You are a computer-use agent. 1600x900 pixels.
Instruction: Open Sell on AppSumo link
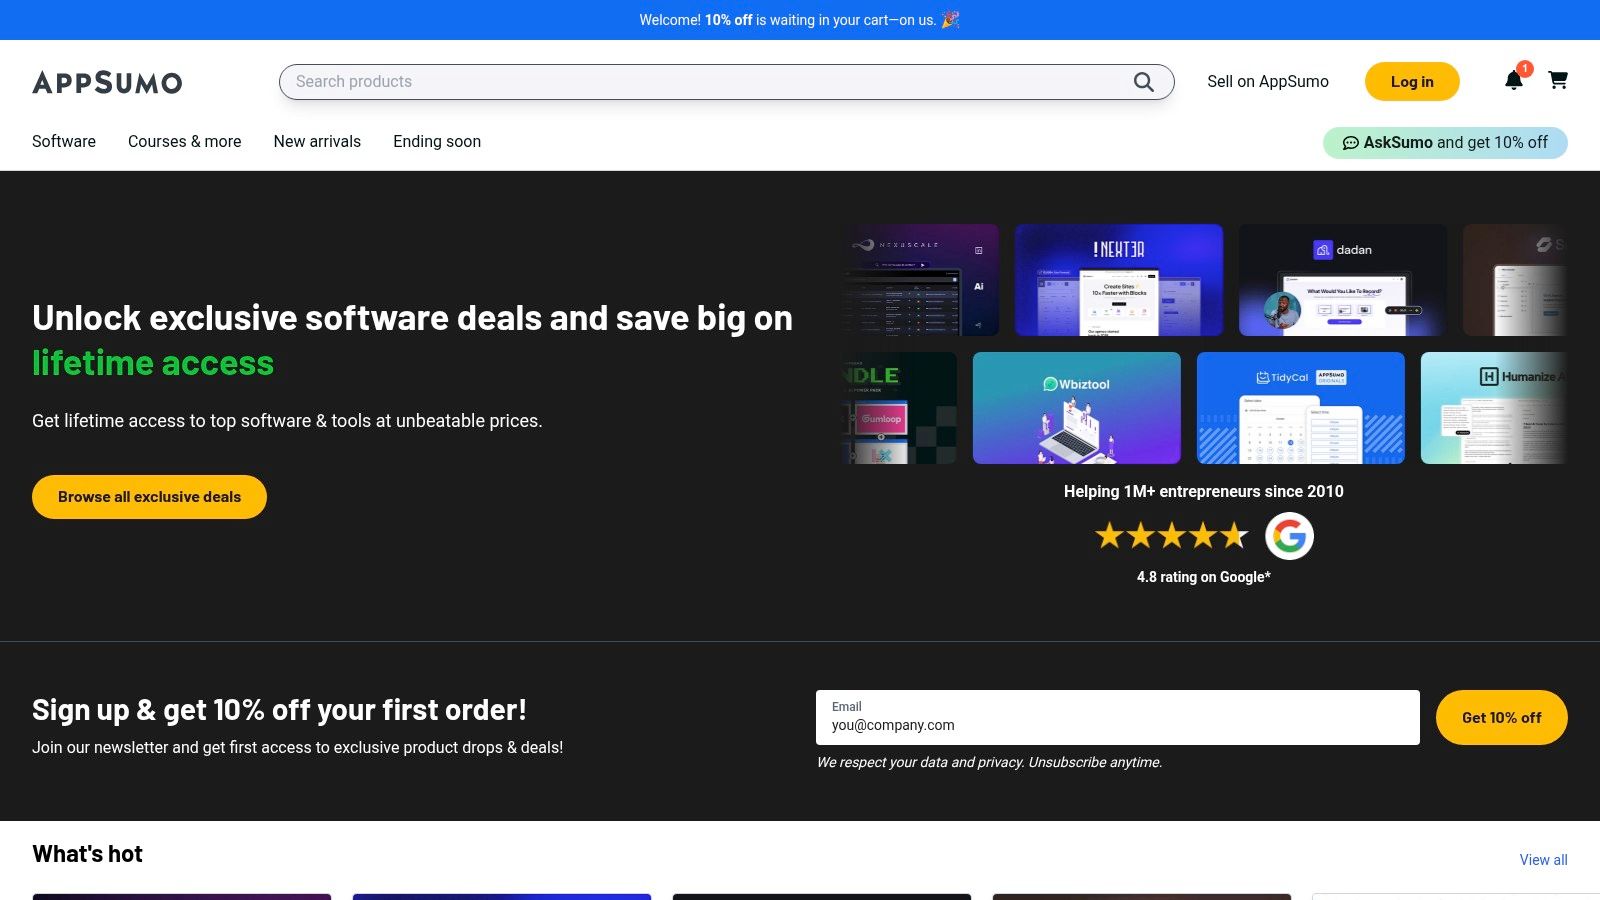point(1268,82)
